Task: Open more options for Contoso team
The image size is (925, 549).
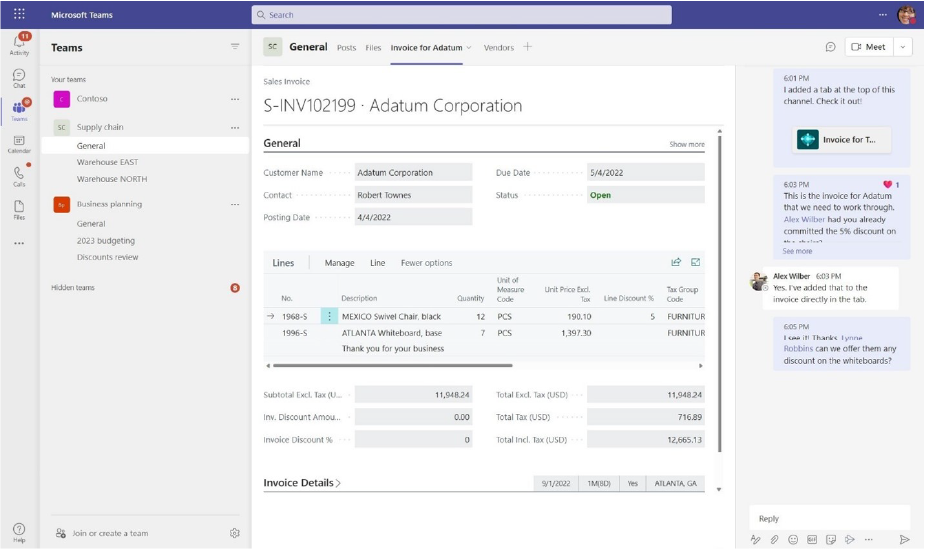Action: [235, 99]
